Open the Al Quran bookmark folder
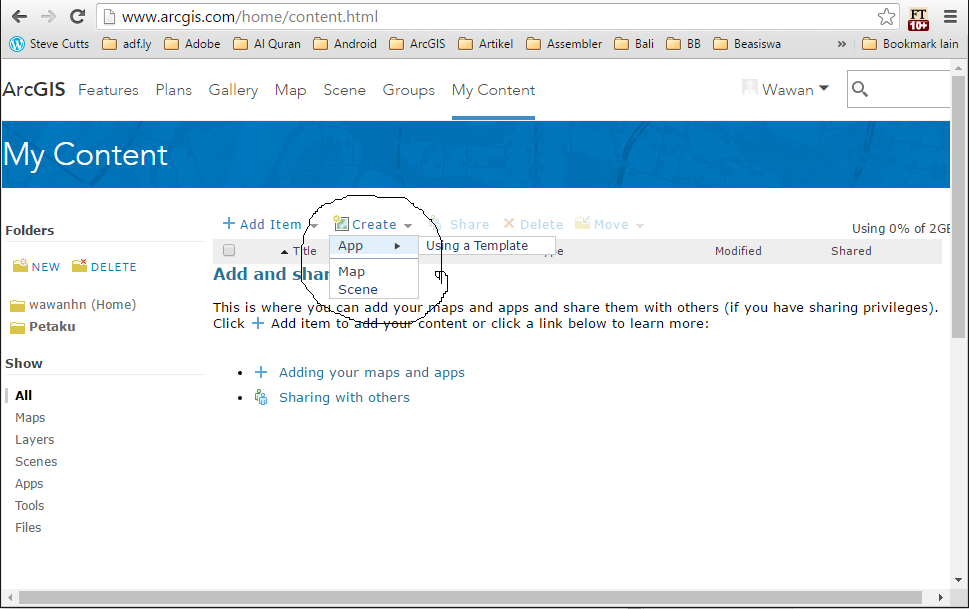 tap(267, 44)
